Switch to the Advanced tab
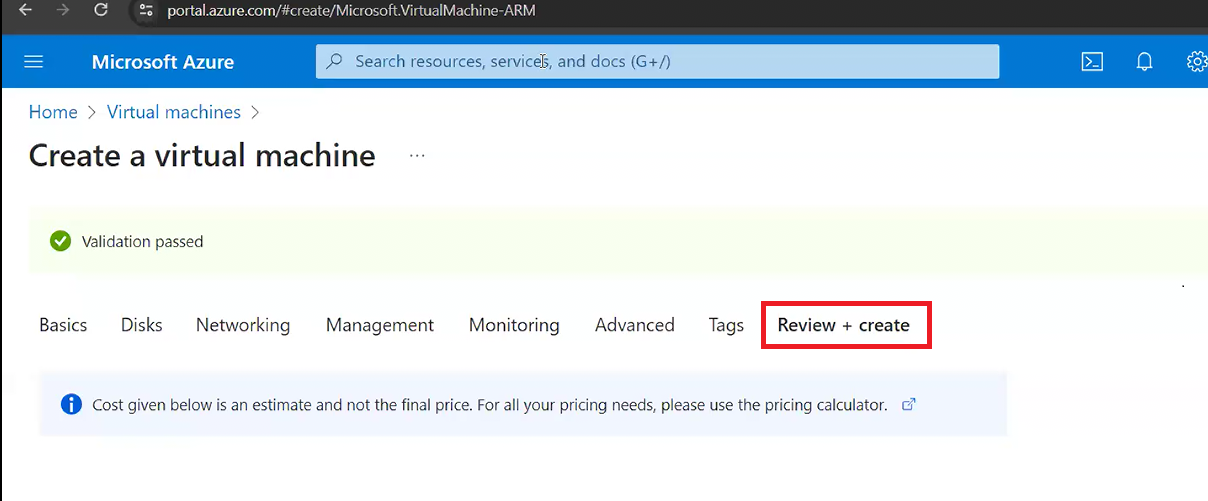Viewport: 1208px width, 501px height. tap(635, 325)
